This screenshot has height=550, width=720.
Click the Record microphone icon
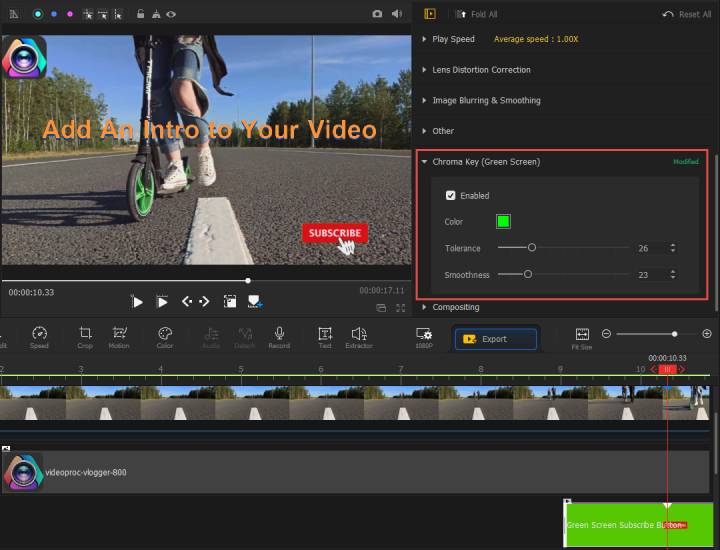tap(279, 337)
